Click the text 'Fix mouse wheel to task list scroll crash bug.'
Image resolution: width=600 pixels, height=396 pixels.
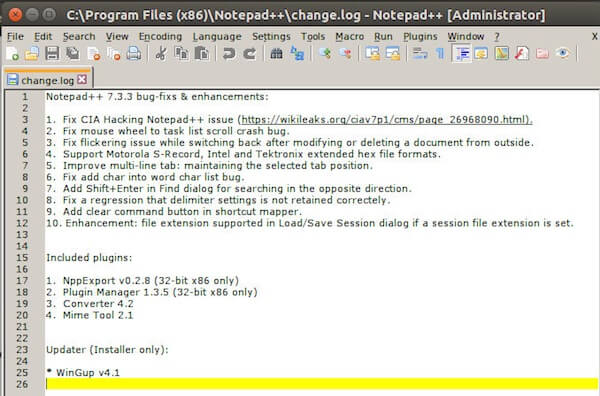coord(176,131)
